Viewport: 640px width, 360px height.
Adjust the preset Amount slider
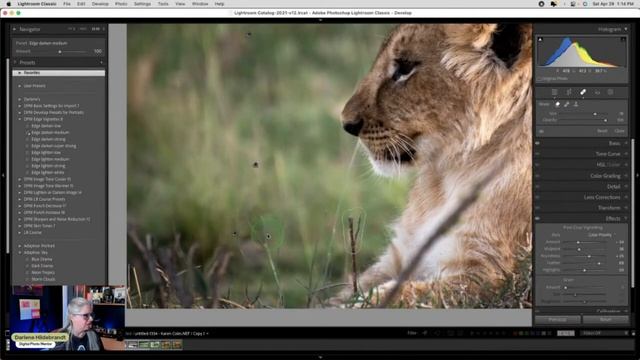pyautogui.click(x=60, y=51)
